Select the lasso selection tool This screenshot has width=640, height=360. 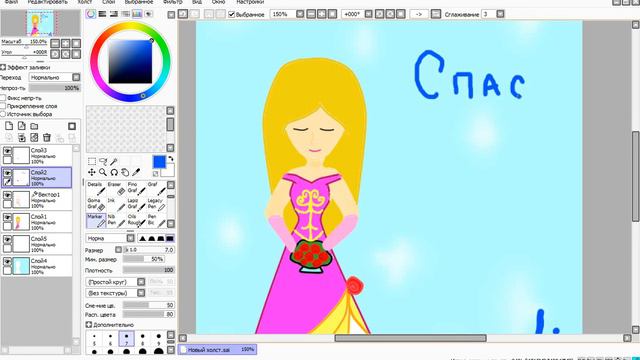tap(103, 162)
